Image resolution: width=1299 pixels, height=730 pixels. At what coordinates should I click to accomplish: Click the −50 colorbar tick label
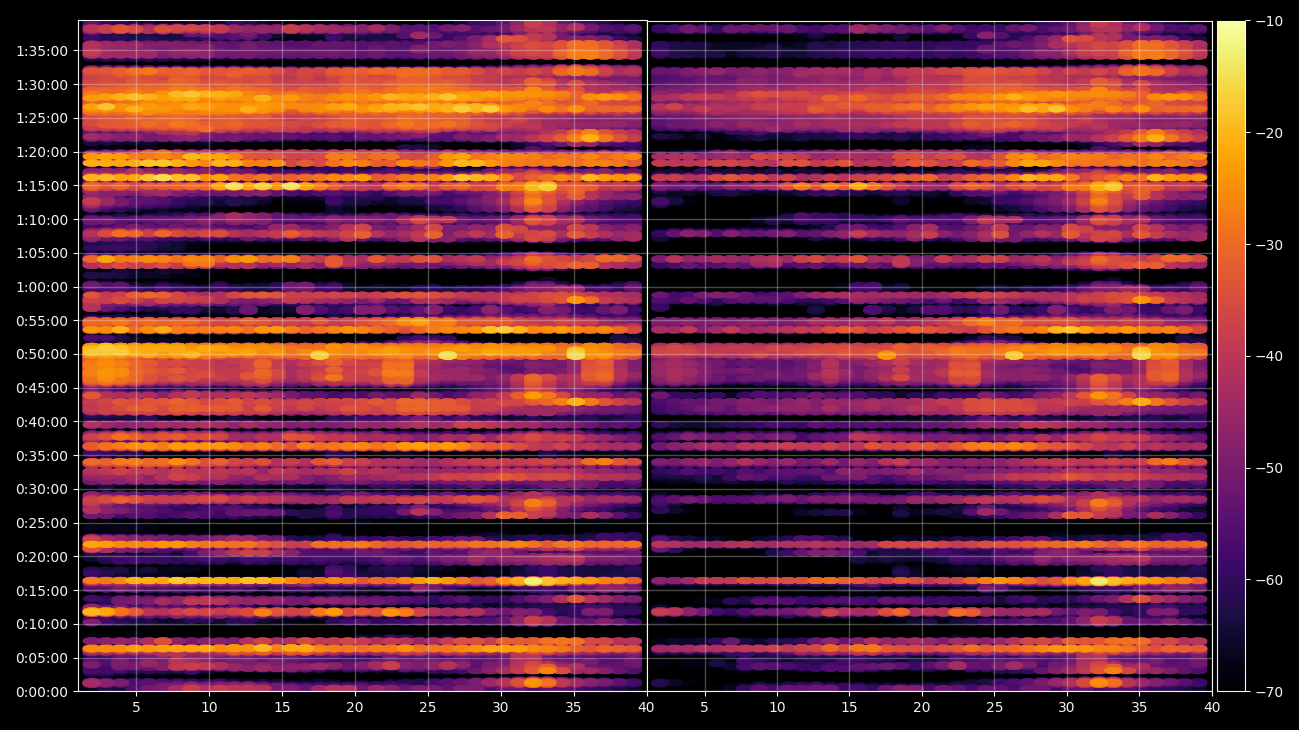(x=1268, y=468)
